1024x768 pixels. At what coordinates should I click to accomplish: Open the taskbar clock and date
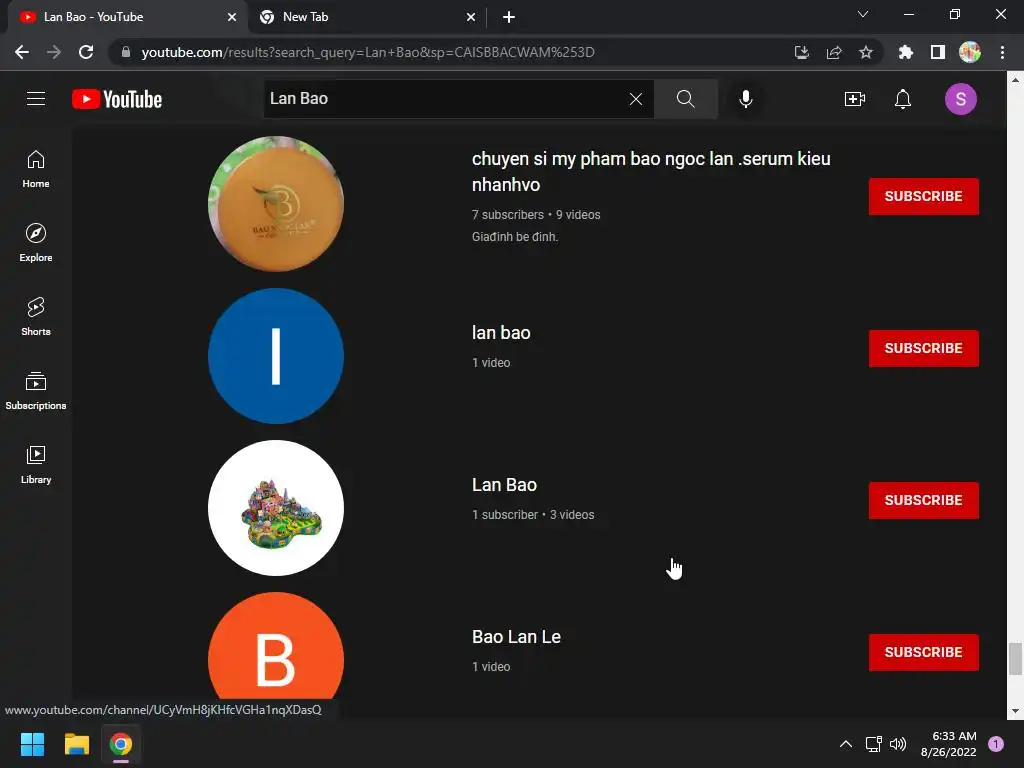(948, 744)
